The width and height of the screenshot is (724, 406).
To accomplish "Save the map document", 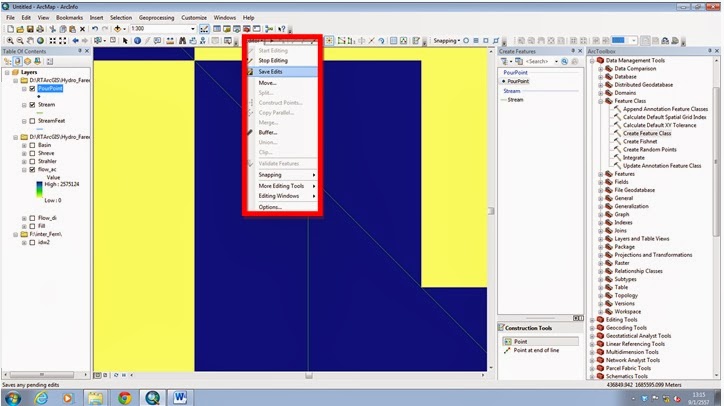I will (30, 29).
